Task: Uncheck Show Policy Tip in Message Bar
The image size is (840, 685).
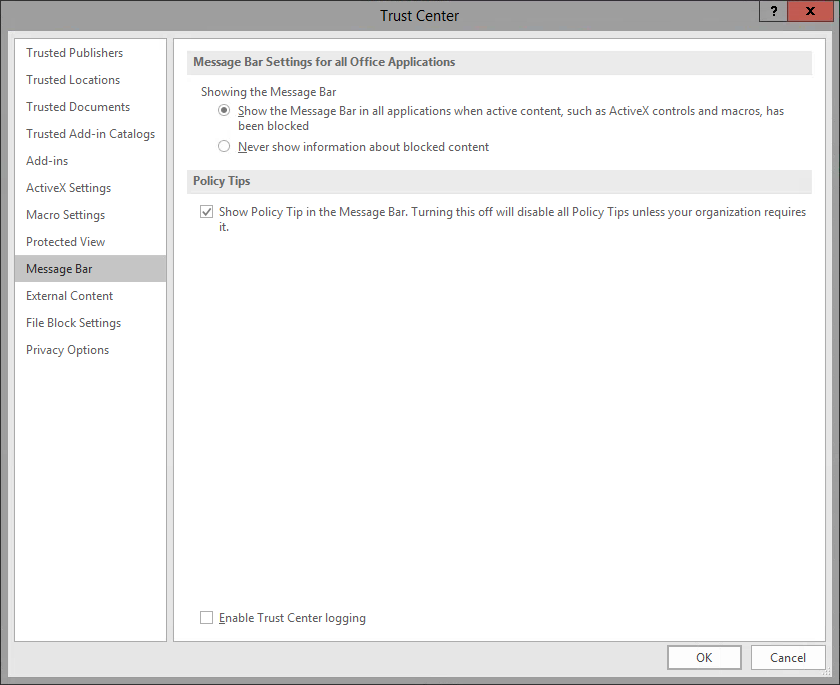Action: pos(206,212)
